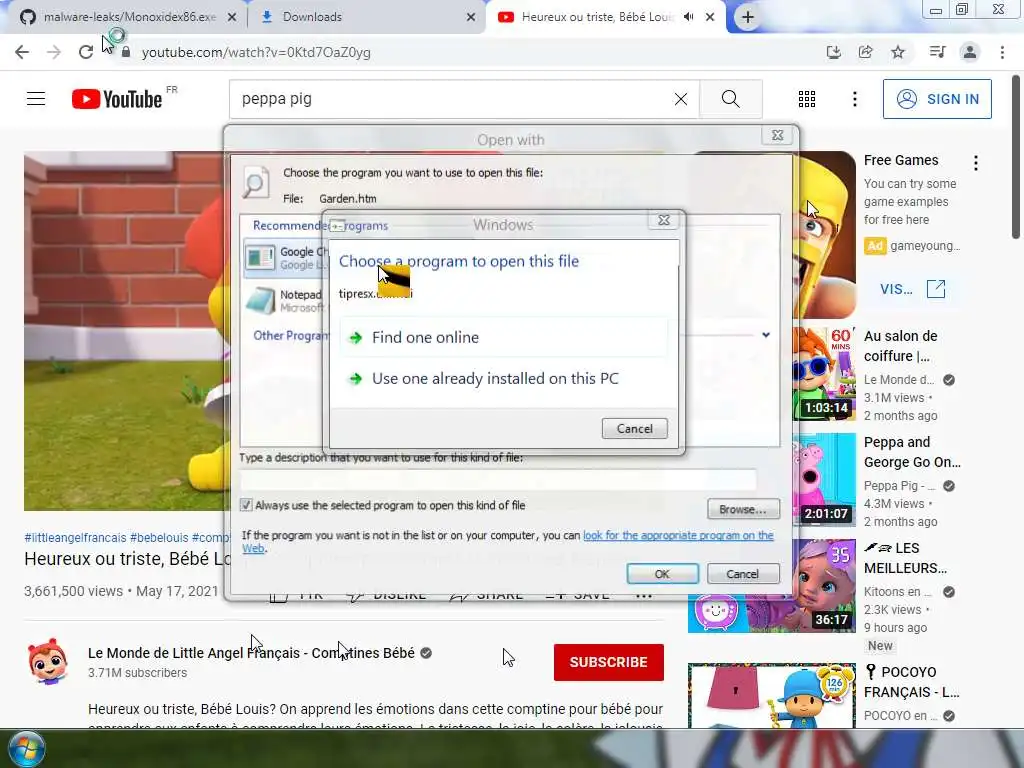Toggle 'Always use the selected program' checkbox
Screen dimensions: 1024x768
246,505
